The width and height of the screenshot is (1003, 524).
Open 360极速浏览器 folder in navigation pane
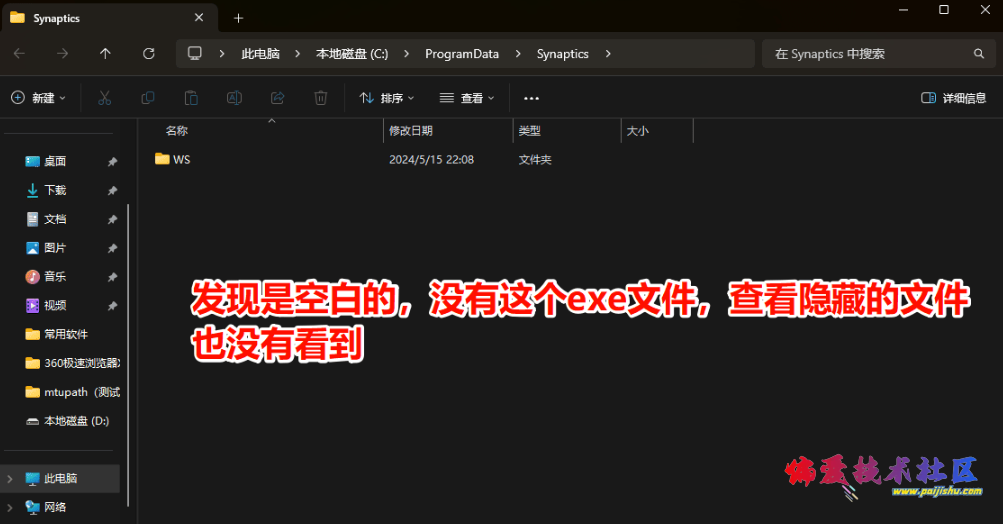[x=82, y=363]
